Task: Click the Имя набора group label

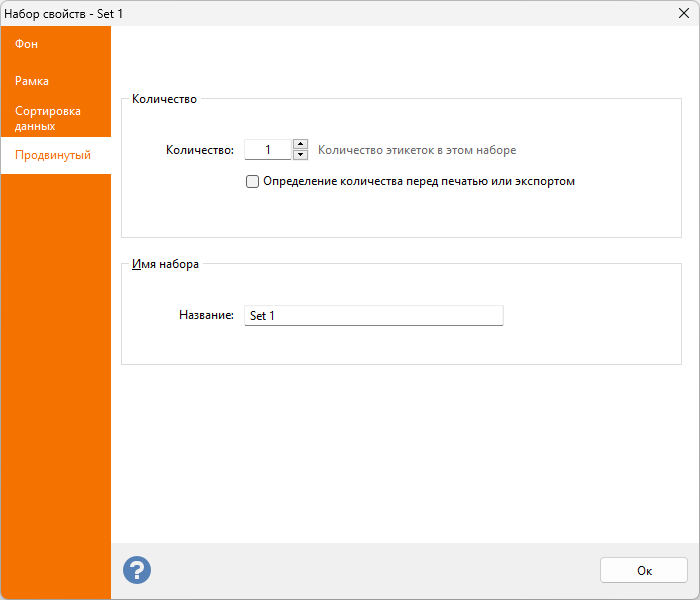Action: [165, 264]
